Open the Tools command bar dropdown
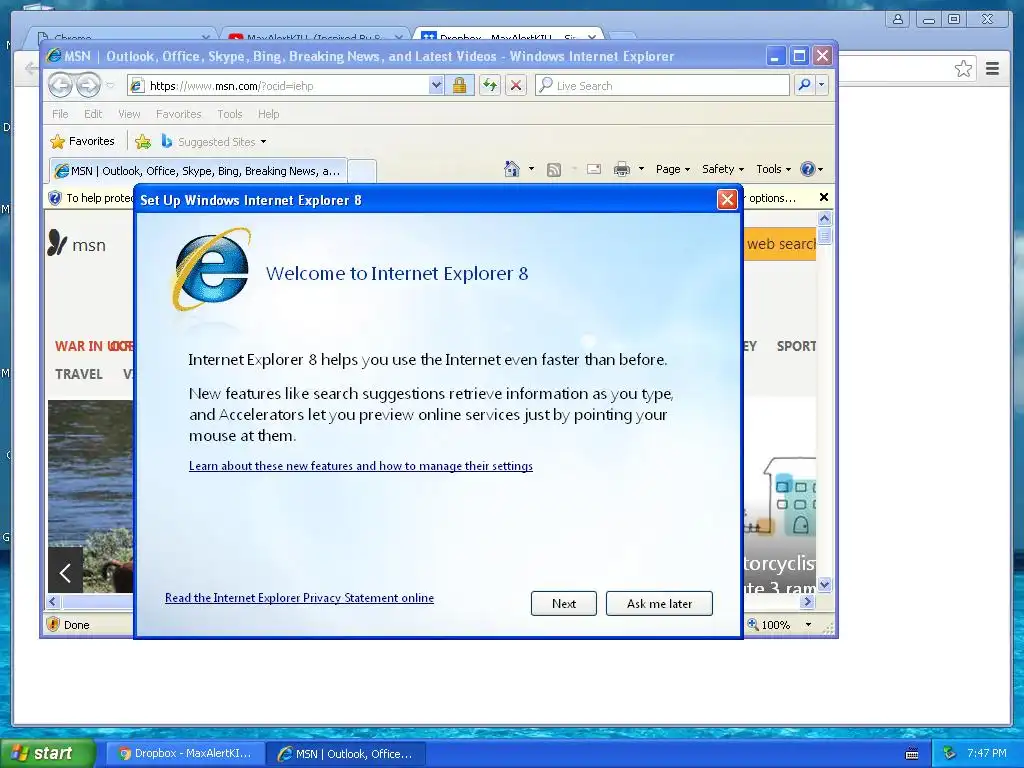 click(774, 169)
